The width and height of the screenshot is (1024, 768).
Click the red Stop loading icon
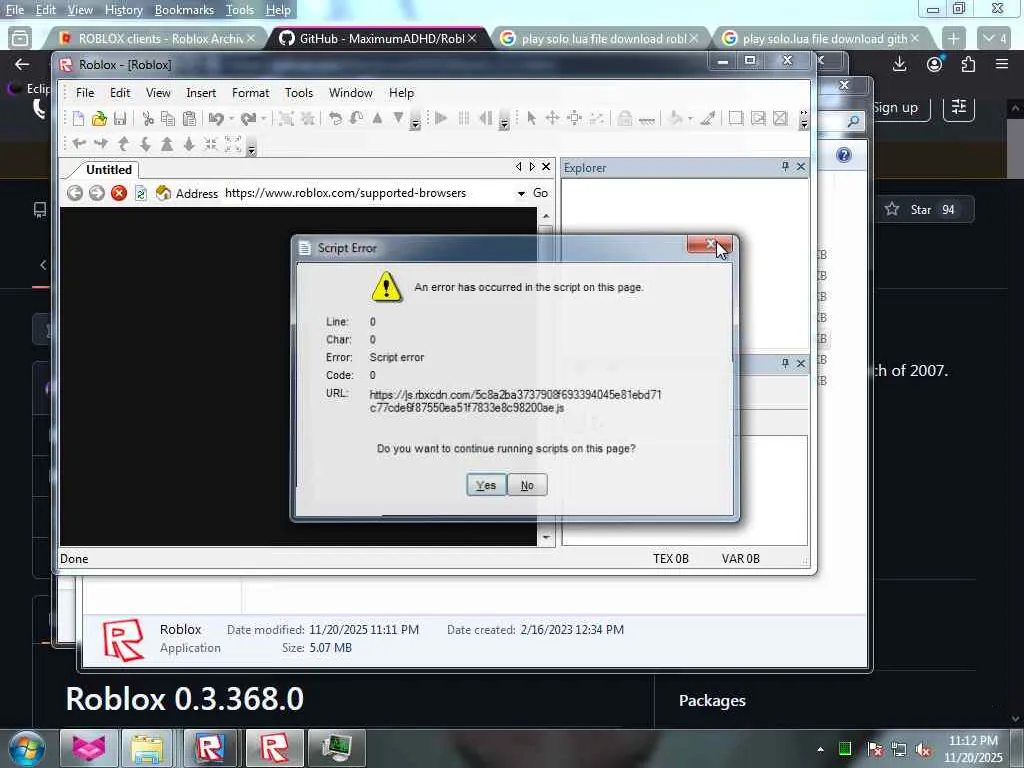[119, 193]
